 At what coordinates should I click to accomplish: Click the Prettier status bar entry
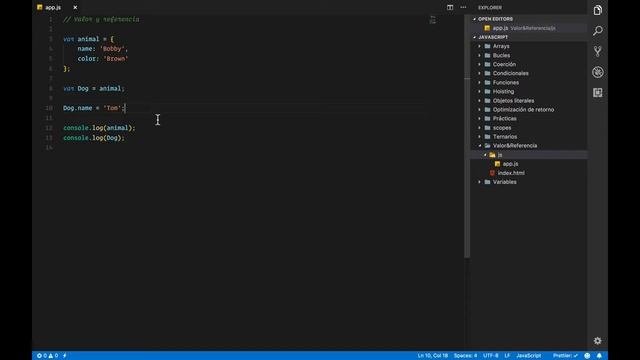(x=565, y=356)
